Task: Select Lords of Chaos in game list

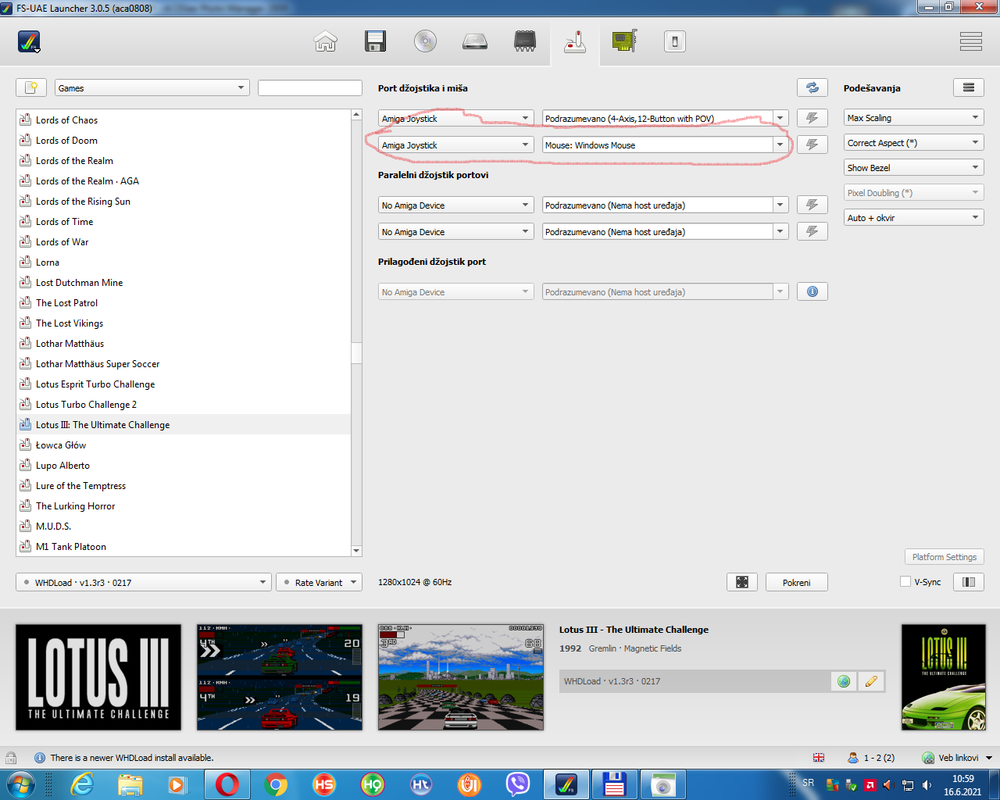Action: [x=184, y=120]
